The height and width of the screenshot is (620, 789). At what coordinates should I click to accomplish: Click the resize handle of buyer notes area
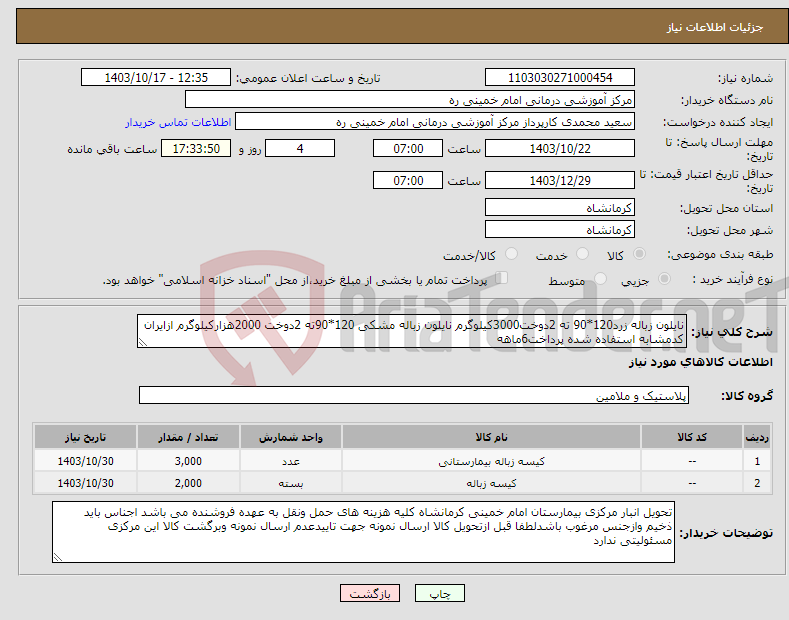pos(58,557)
